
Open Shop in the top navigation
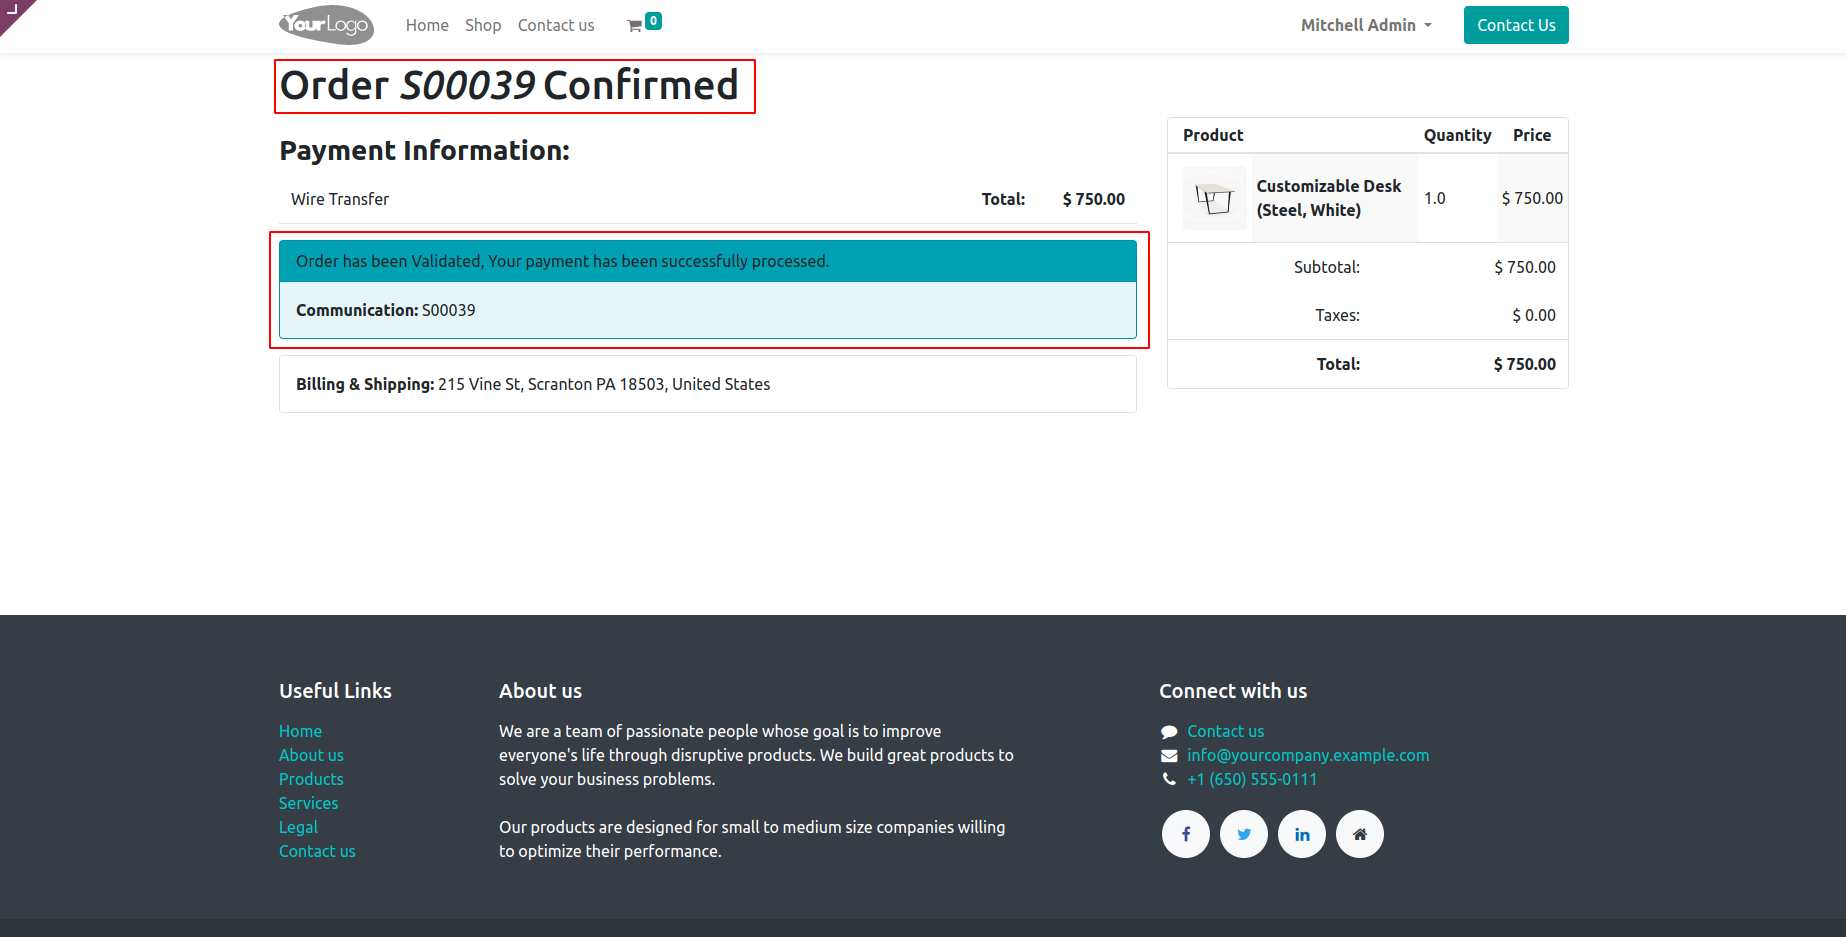click(483, 25)
